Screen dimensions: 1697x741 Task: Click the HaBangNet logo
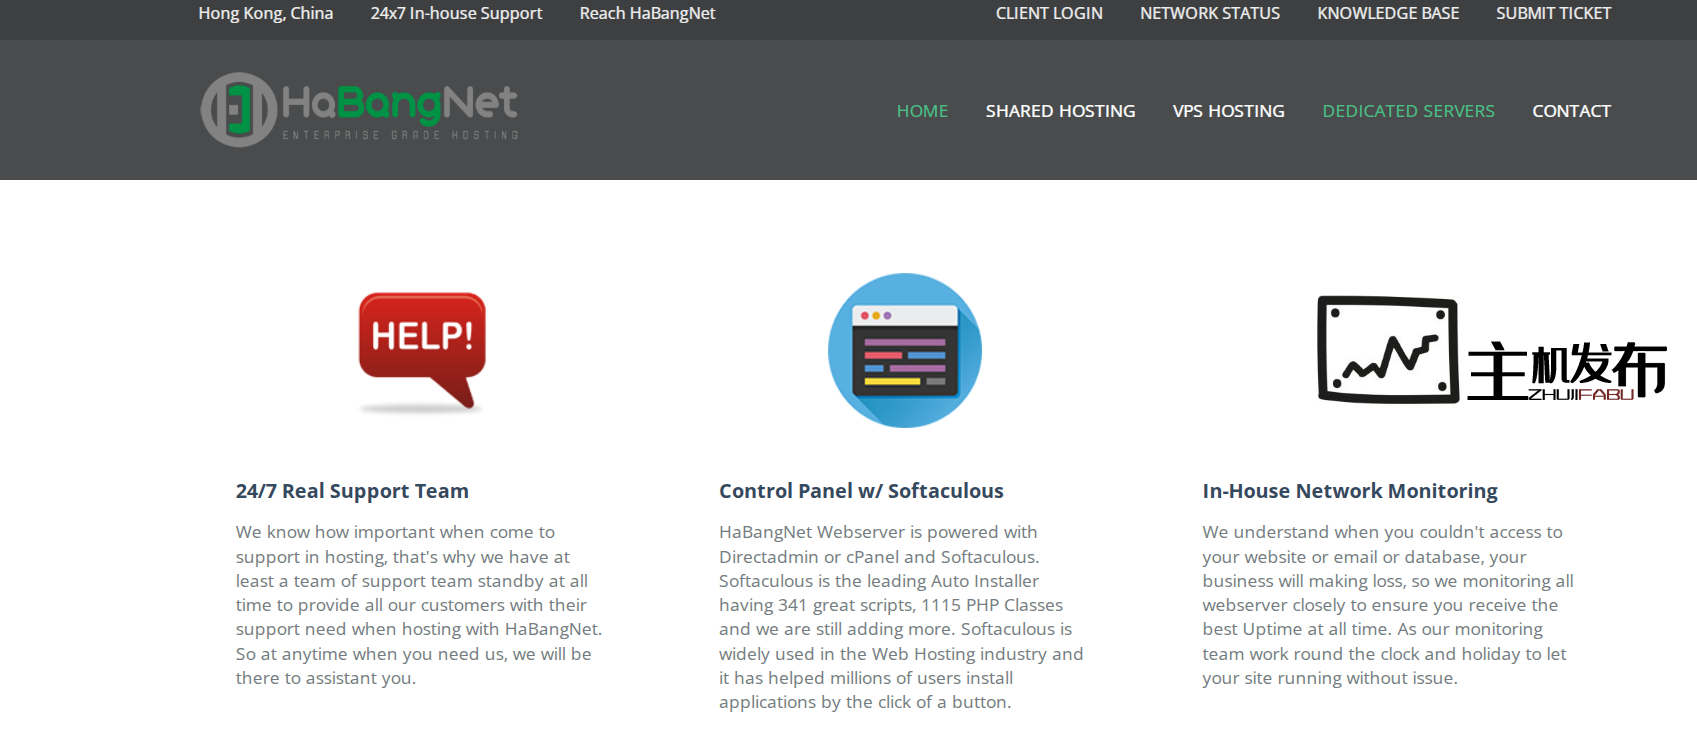(x=360, y=110)
